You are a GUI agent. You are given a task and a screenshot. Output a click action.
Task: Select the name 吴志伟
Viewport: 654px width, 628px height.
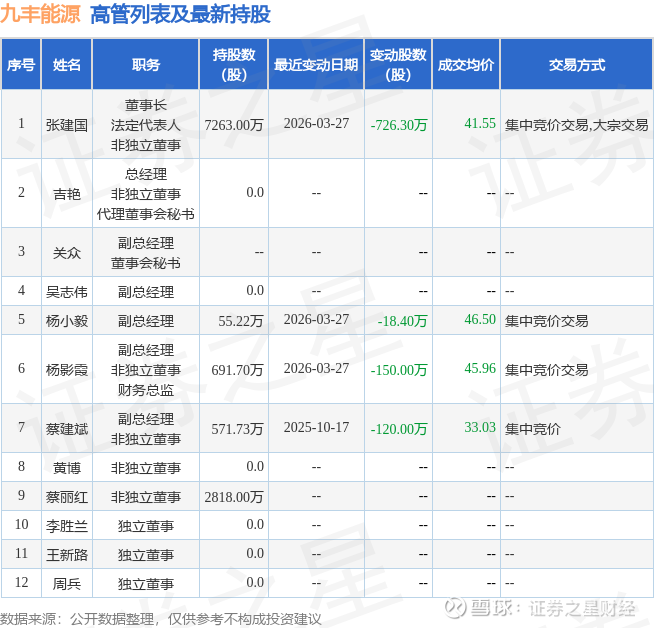67,291
